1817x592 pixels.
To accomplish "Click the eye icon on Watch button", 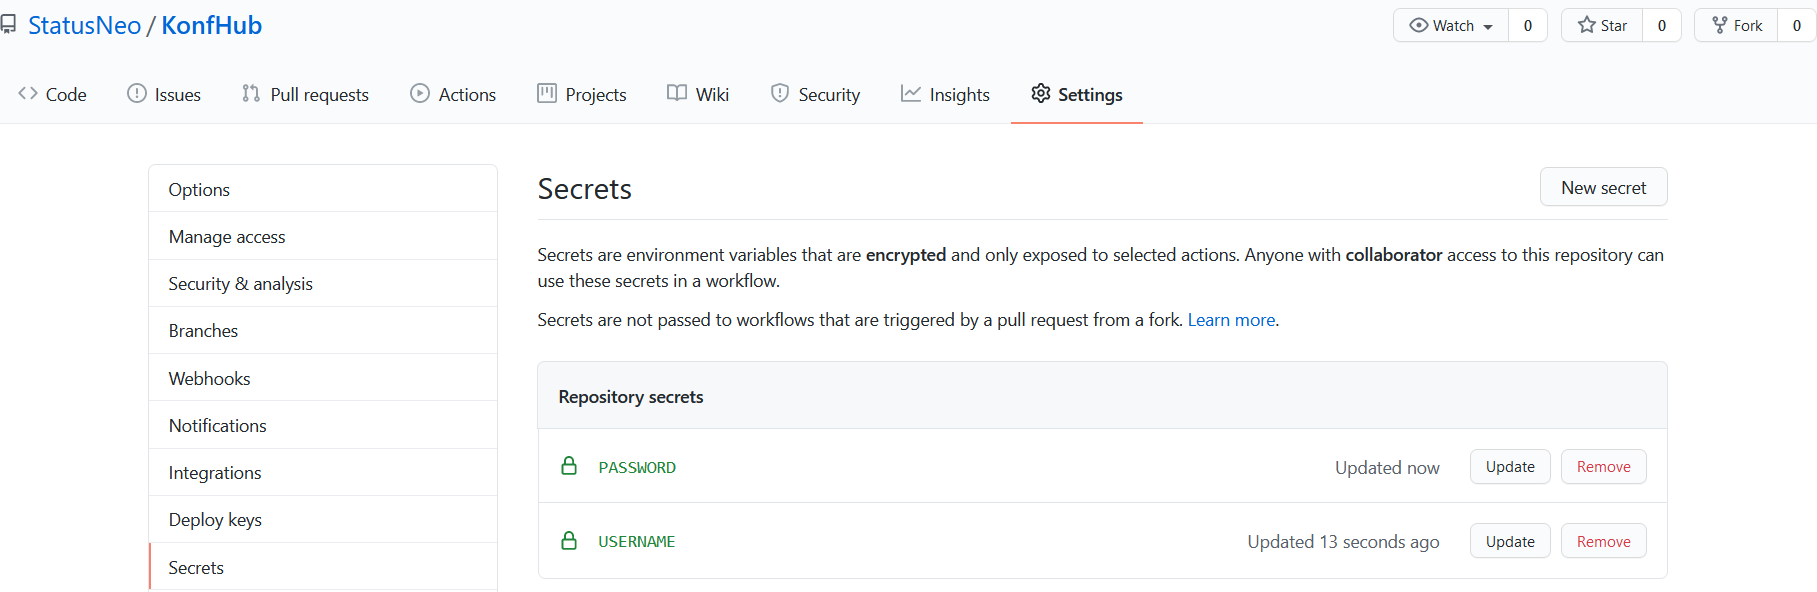I will click(x=1419, y=26).
